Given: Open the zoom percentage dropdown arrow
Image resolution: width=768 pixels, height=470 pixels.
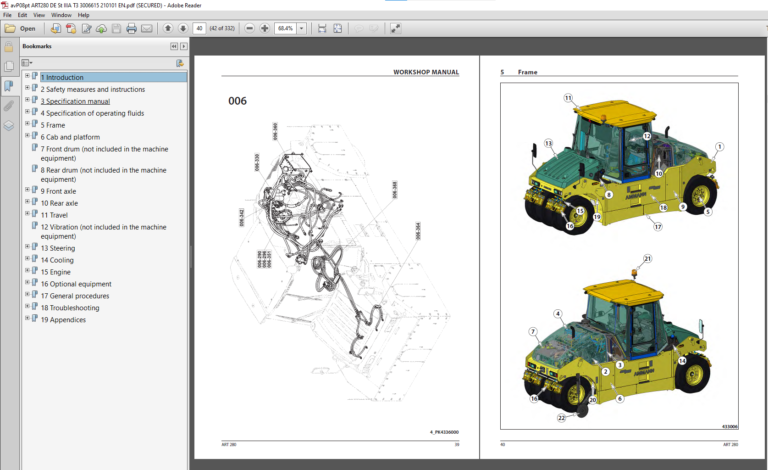Looking at the screenshot, I should click(x=302, y=29).
